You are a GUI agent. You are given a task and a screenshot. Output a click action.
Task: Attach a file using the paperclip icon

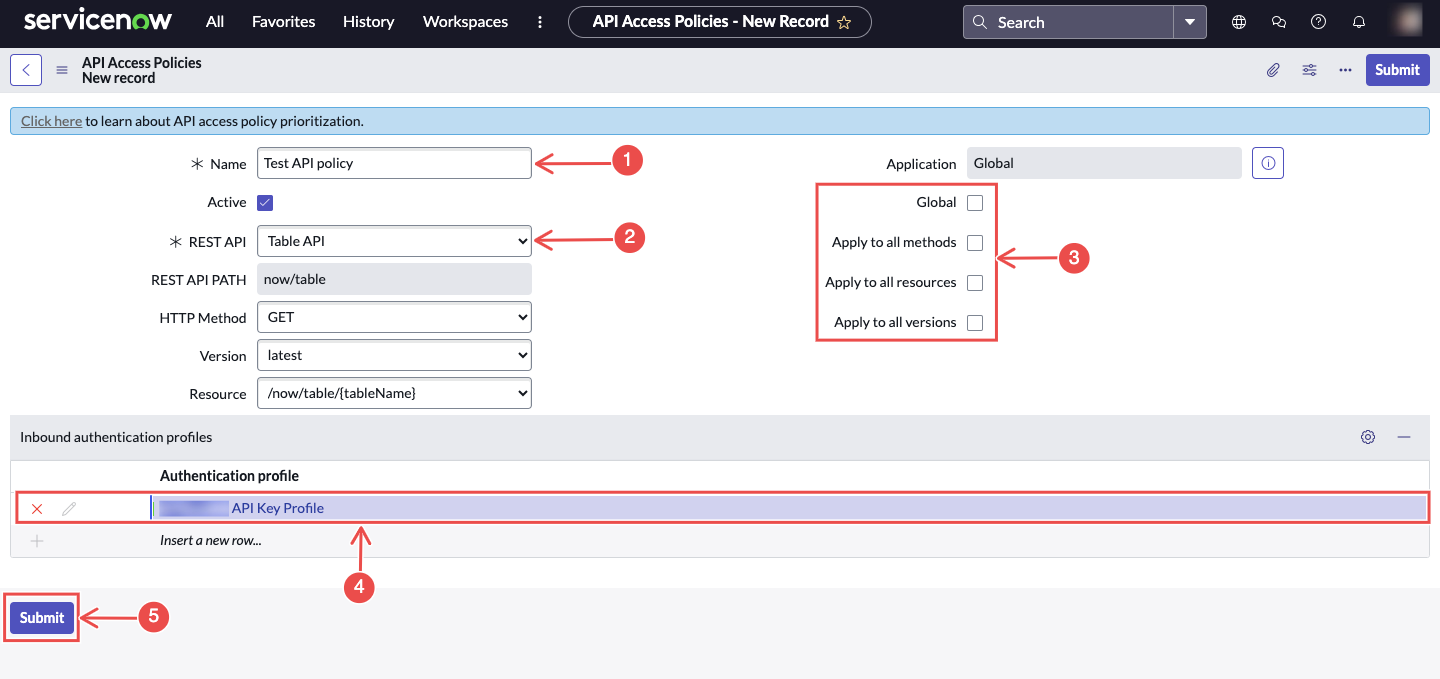pos(1273,69)
